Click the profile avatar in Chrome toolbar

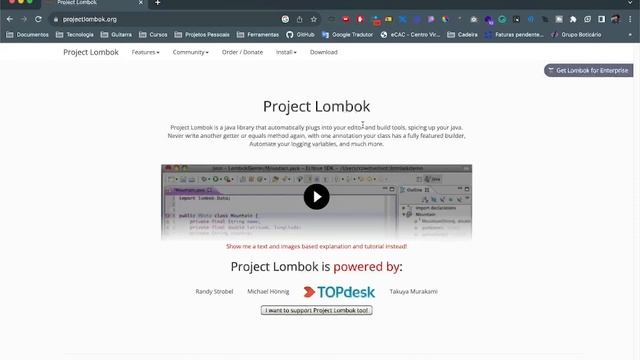tap(615, 19)
